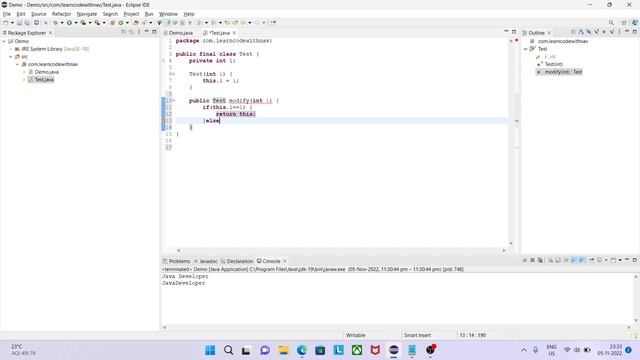
Task: Minimize the Outline view
Action: coord(627,32)
